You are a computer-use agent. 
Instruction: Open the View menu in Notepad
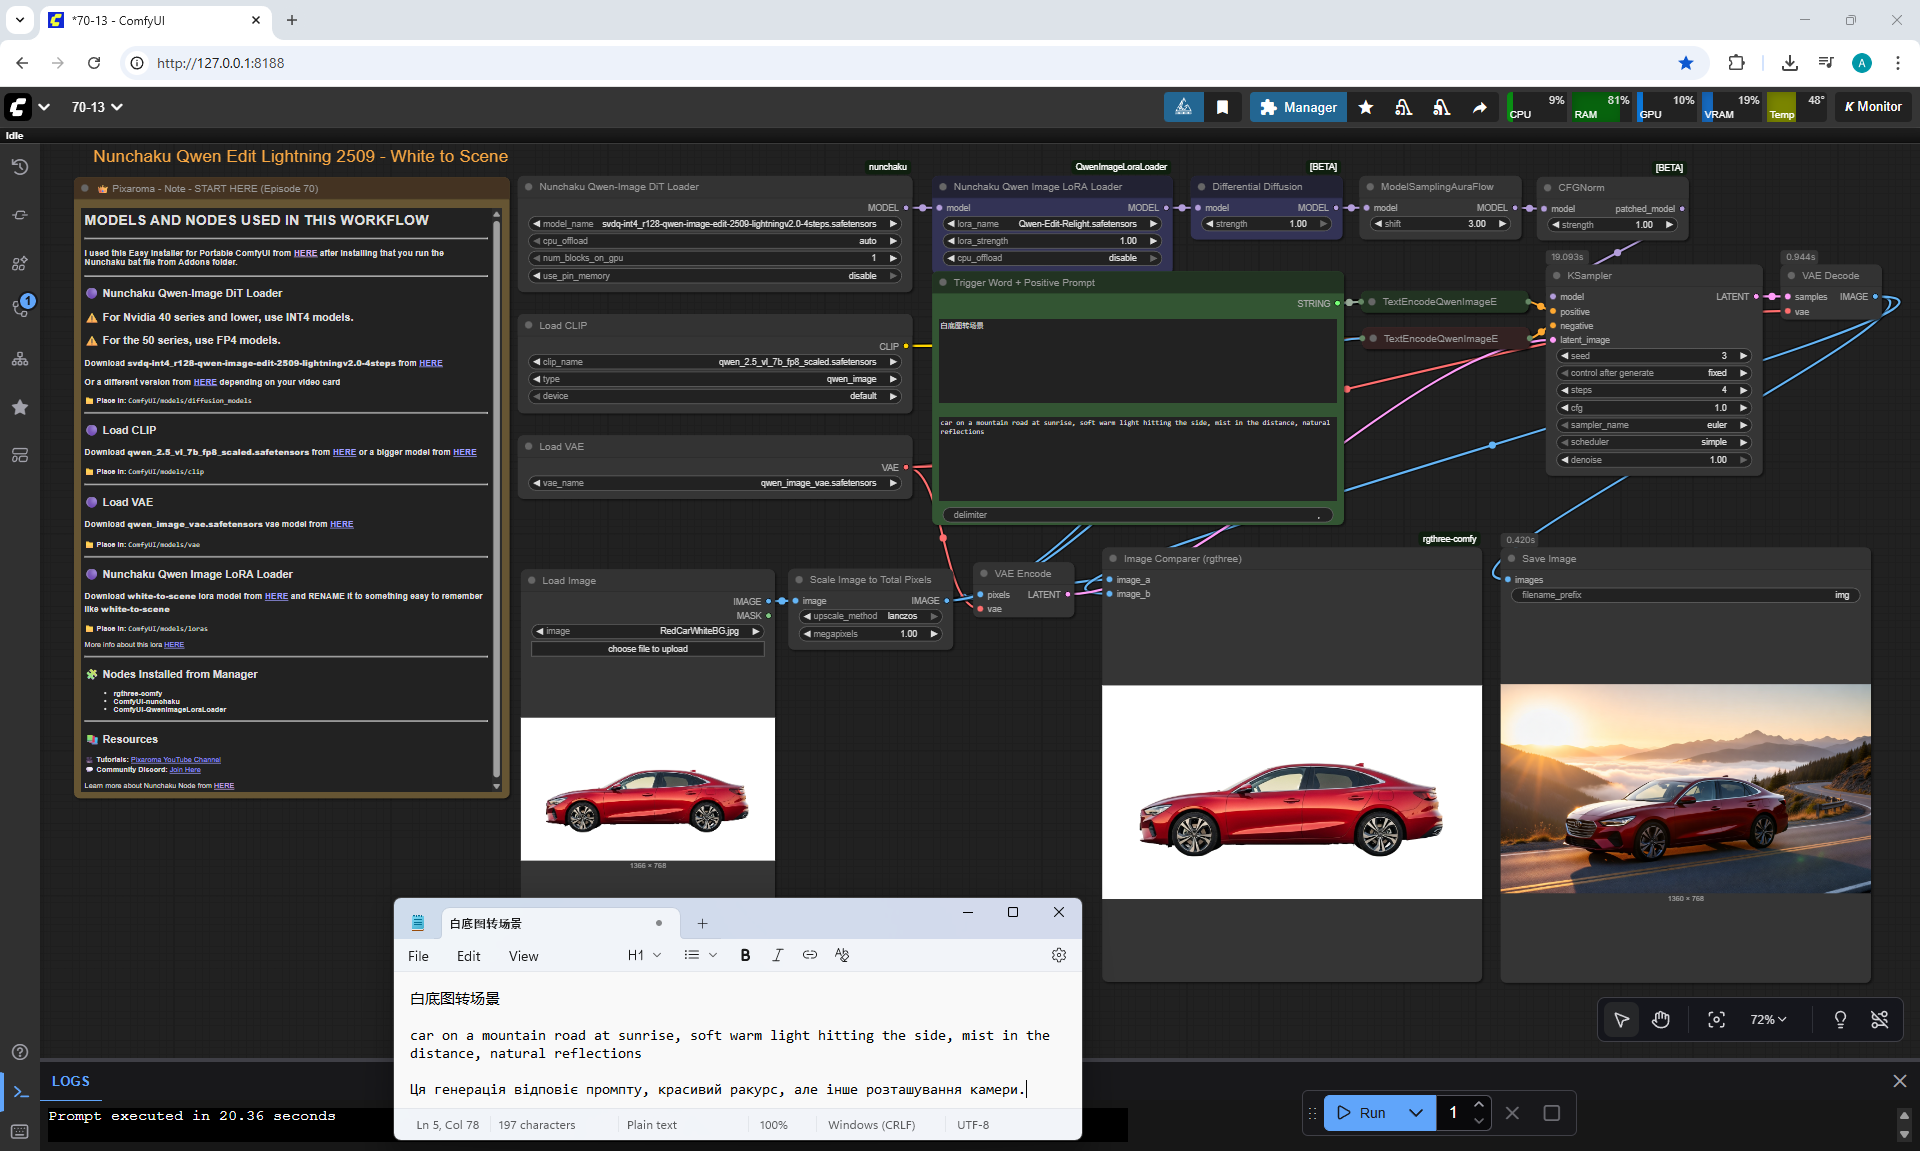pyautogui.click(x=523, y=956)
